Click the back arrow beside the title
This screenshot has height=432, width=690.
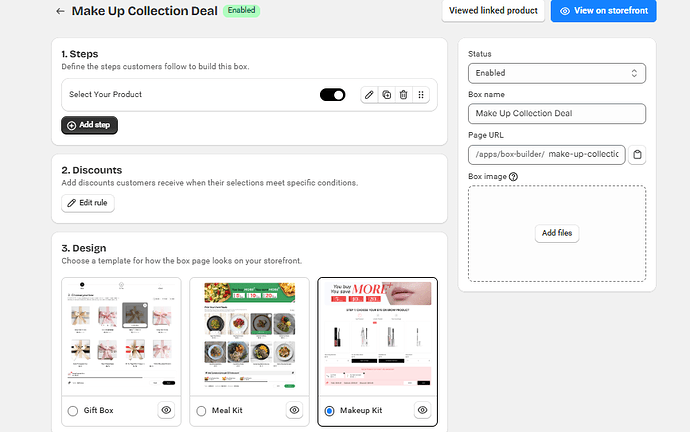tap(61, 12)
